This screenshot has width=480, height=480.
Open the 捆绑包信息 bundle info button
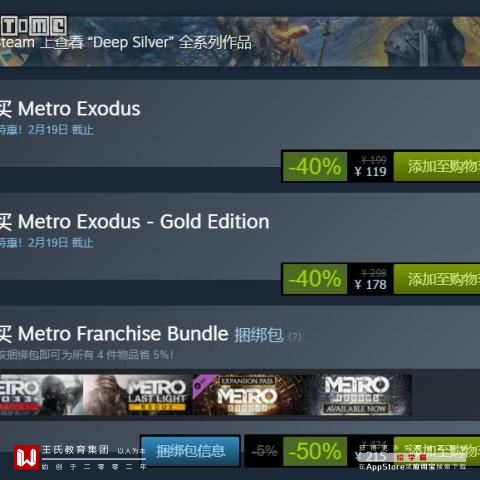190,451
